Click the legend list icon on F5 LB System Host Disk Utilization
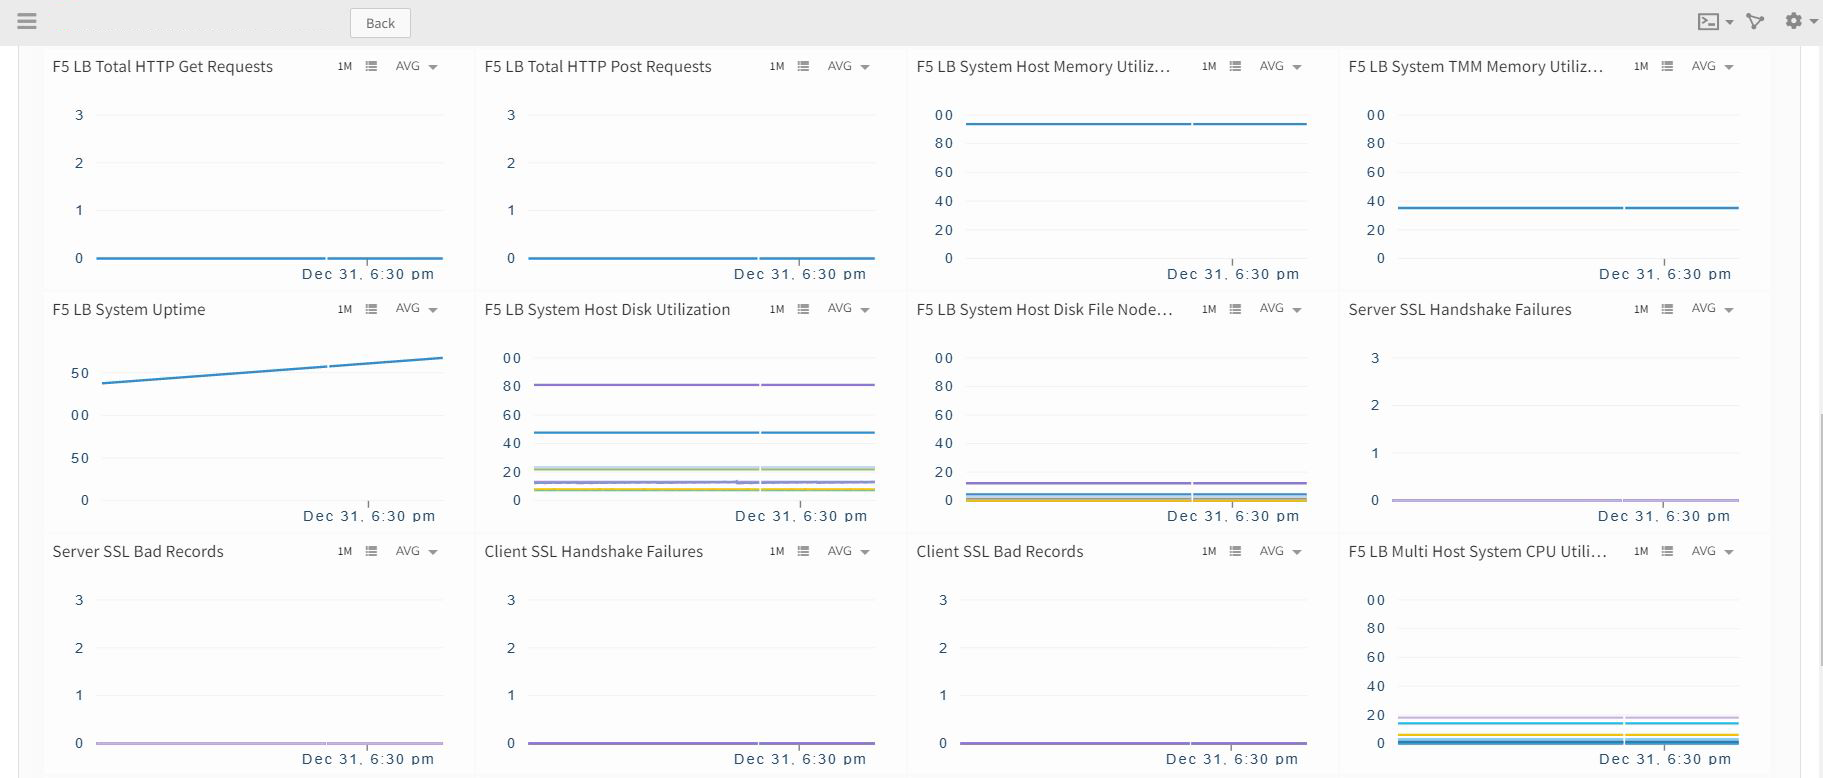 pos(802,309)
